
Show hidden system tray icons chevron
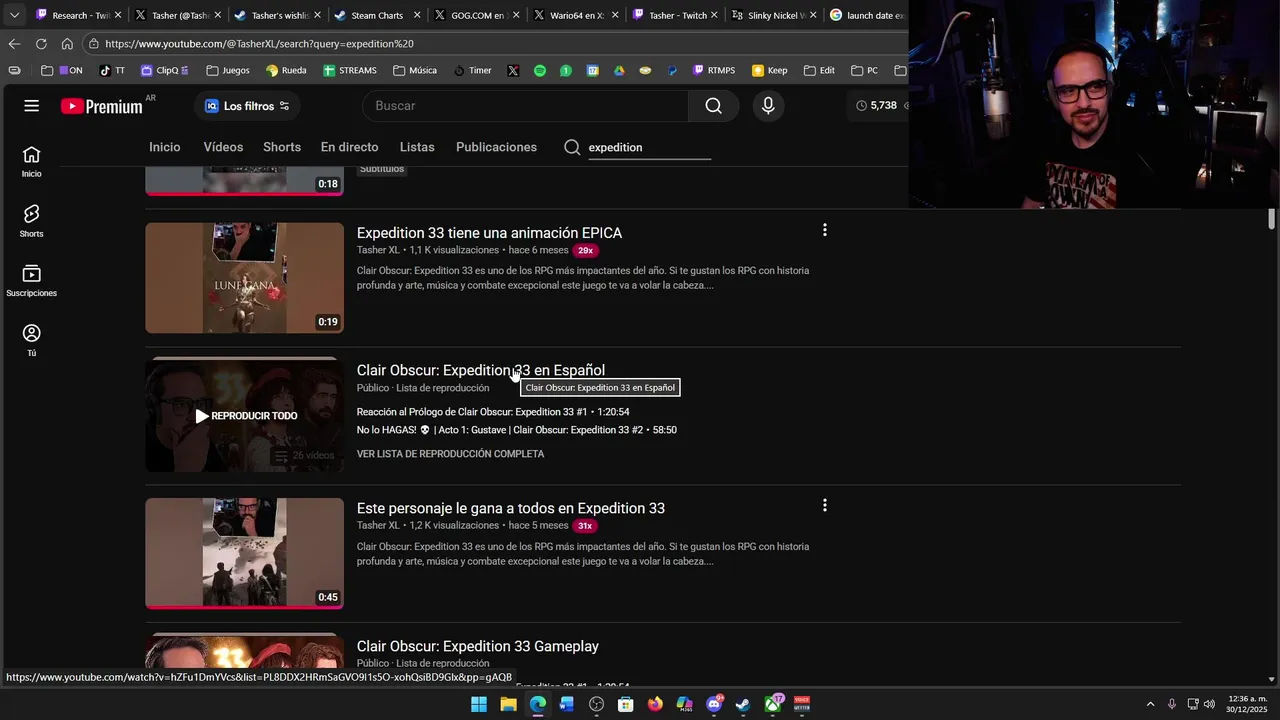[1150, 704]
